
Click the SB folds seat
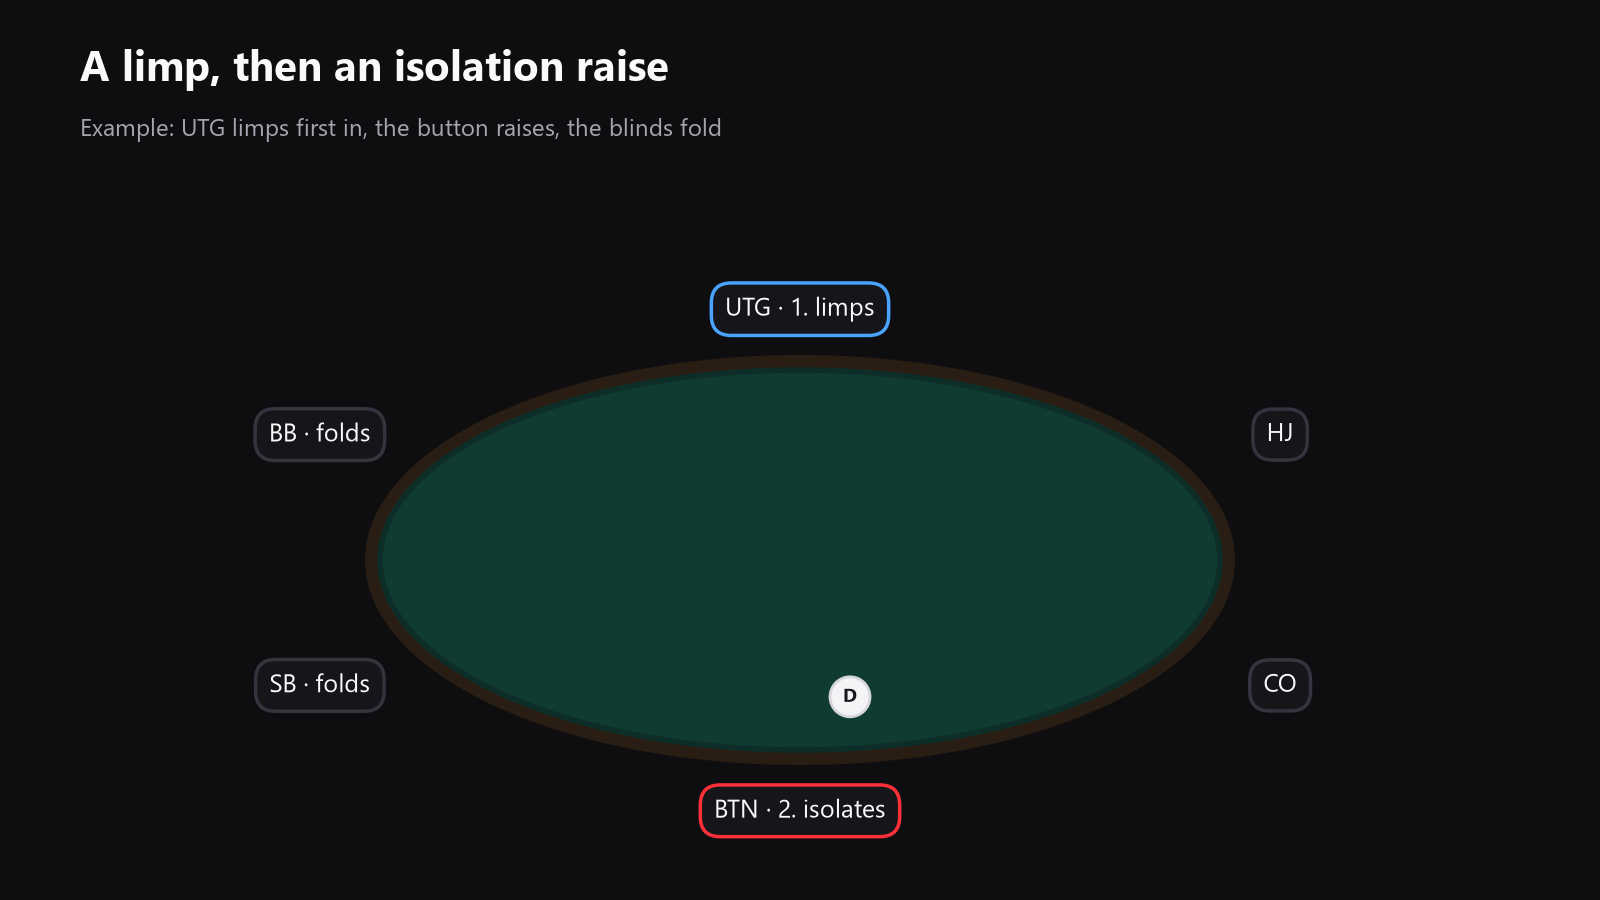point(320,685)
